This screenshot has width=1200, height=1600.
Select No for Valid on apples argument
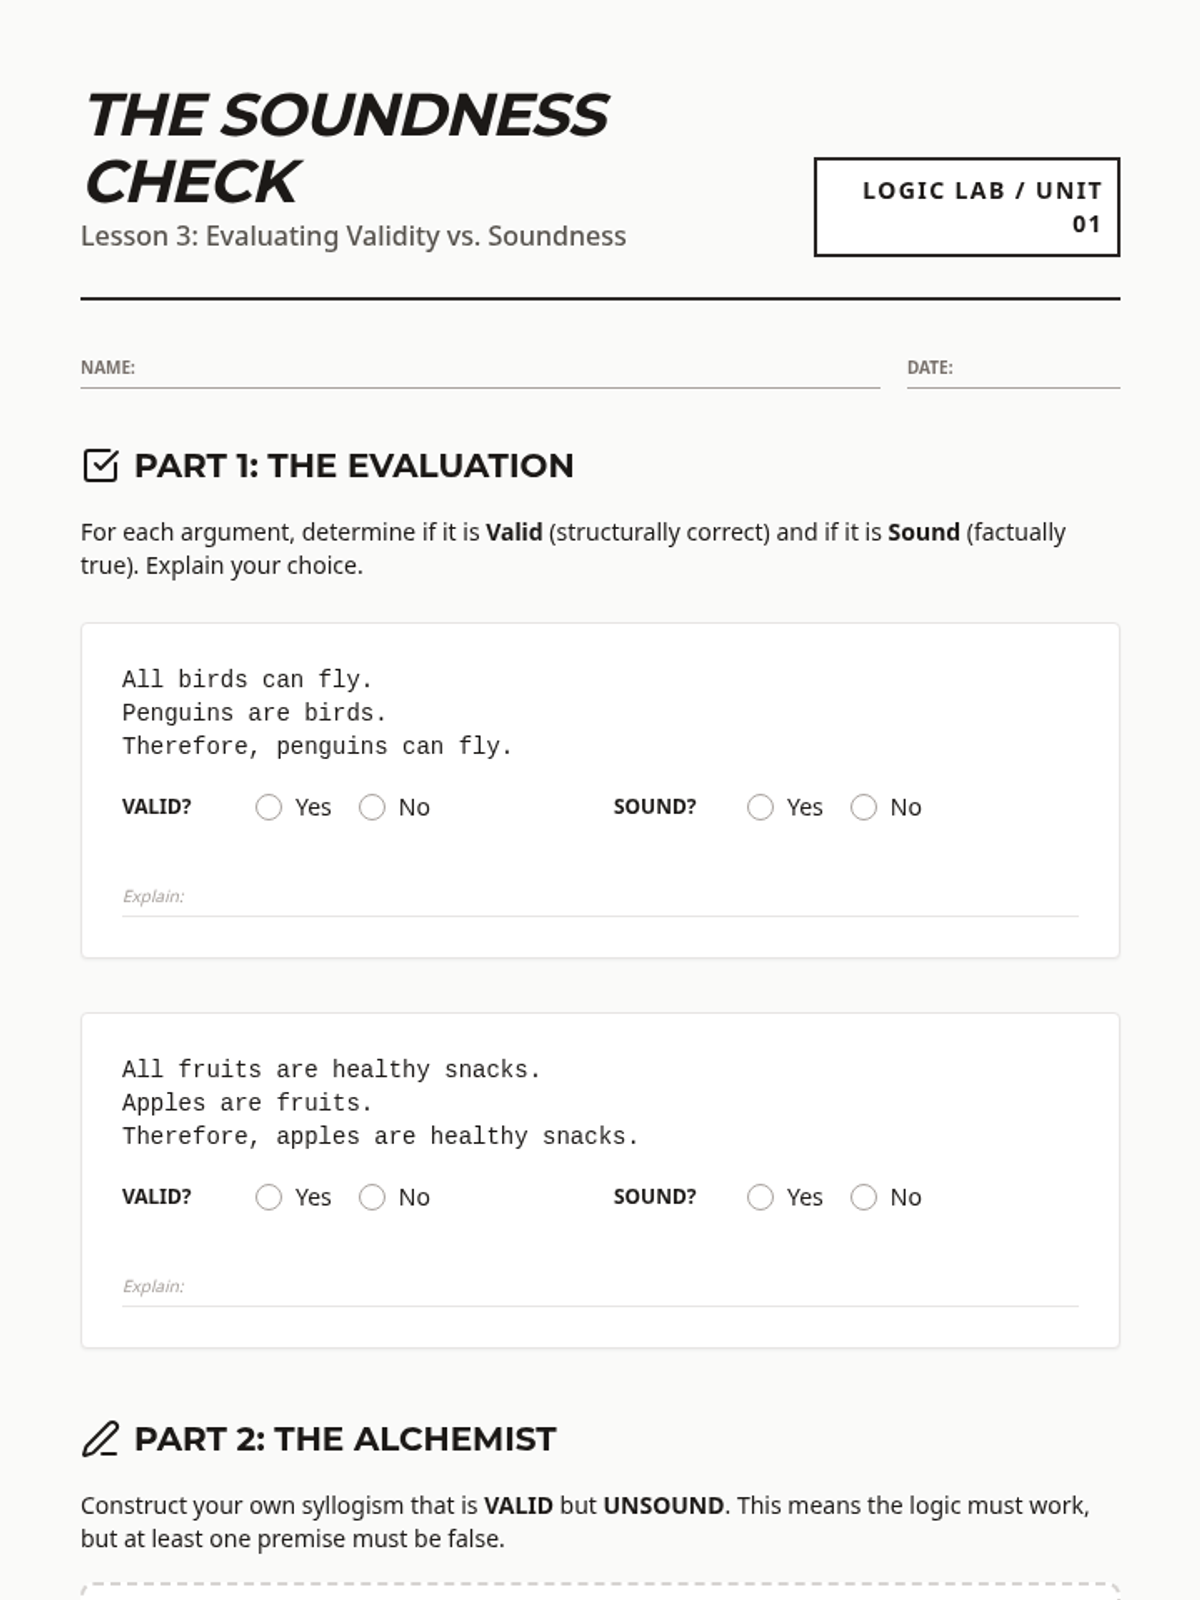click(372, 1197)
